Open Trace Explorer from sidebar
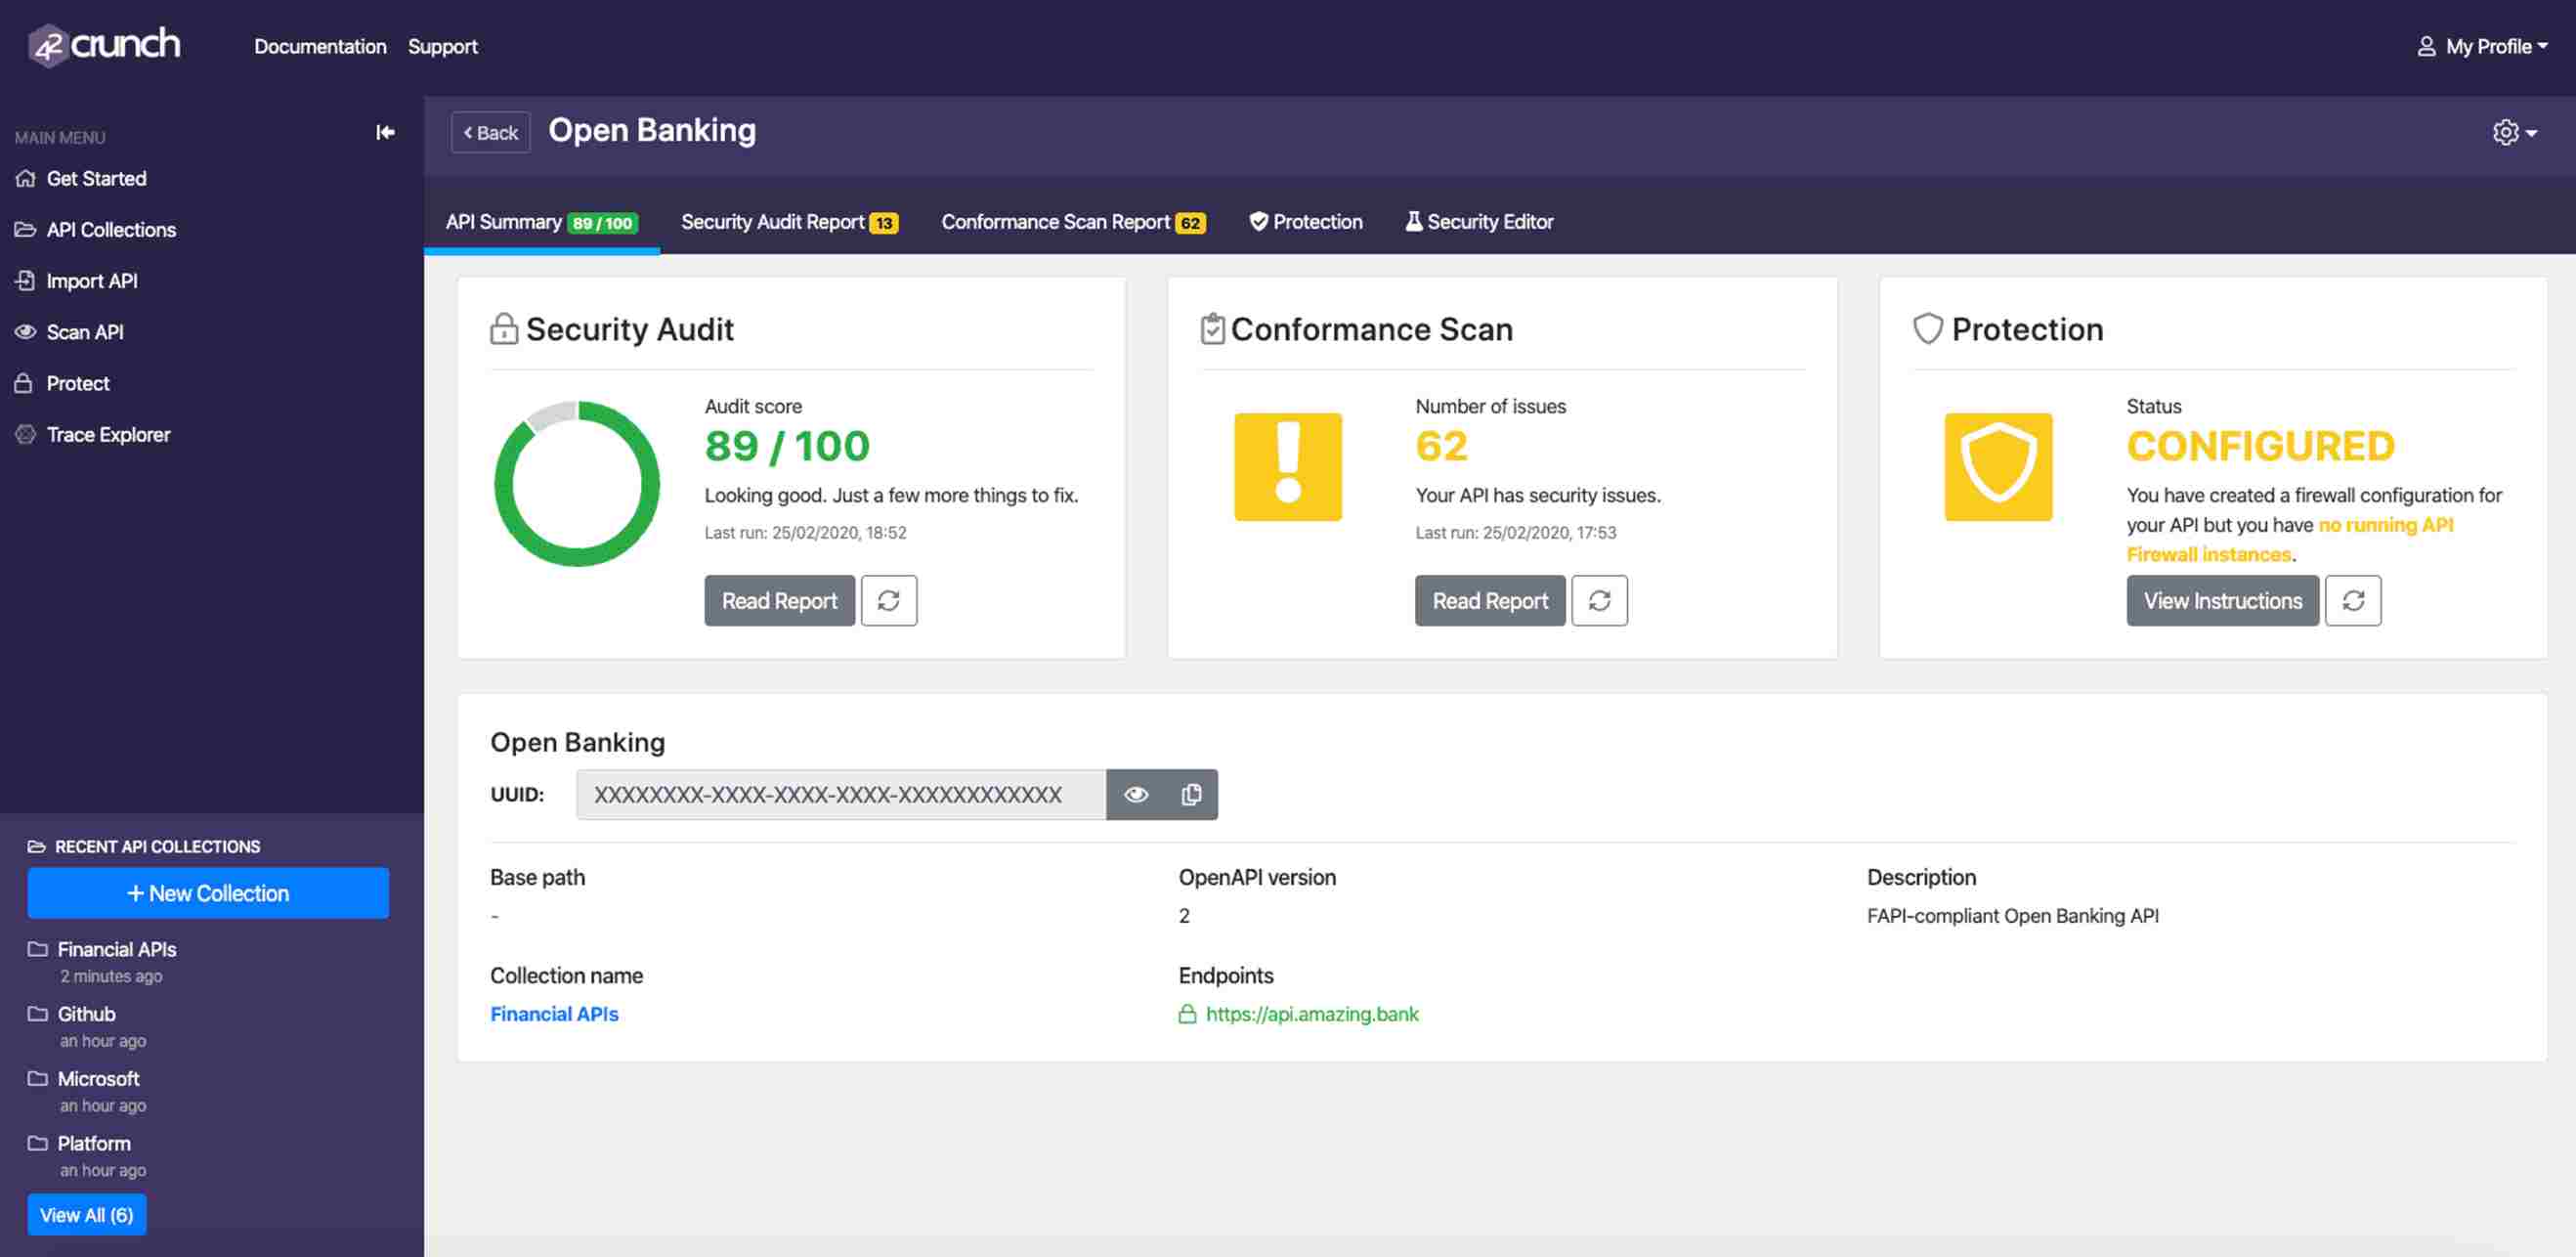 tap(107, 434)
